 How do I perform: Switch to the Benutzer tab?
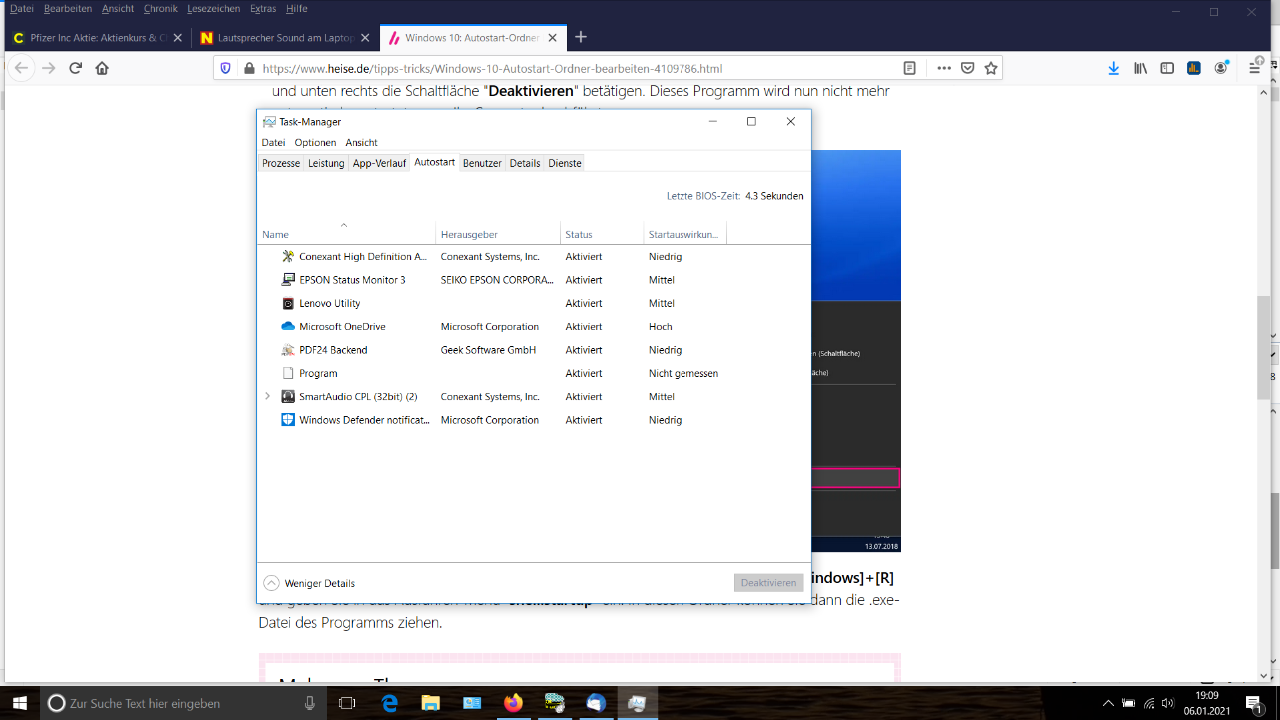(482, 163)
